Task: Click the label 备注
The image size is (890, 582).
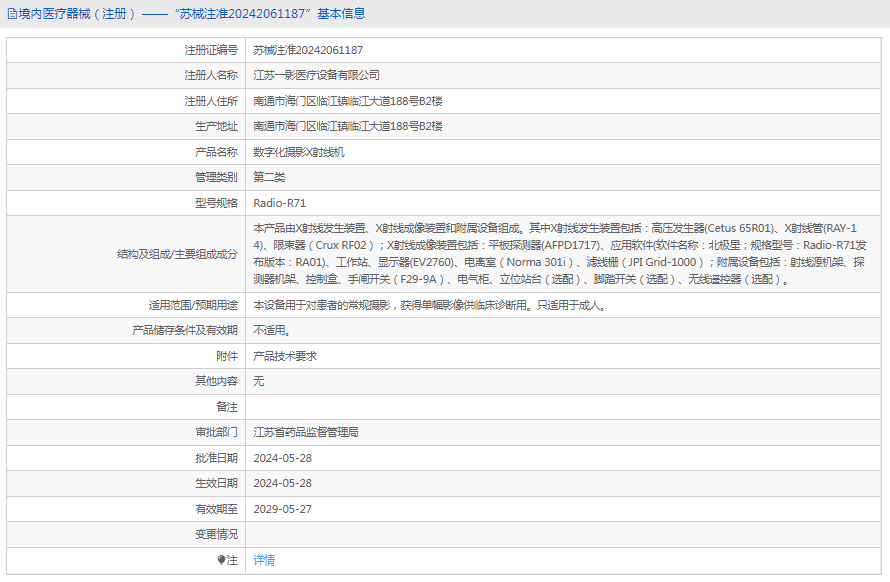Action: pos(227,407)
